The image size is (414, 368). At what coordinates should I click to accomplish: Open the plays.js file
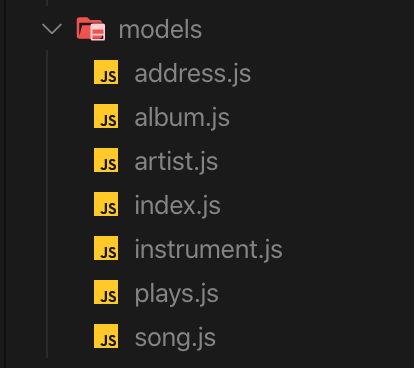pos(176,294)
